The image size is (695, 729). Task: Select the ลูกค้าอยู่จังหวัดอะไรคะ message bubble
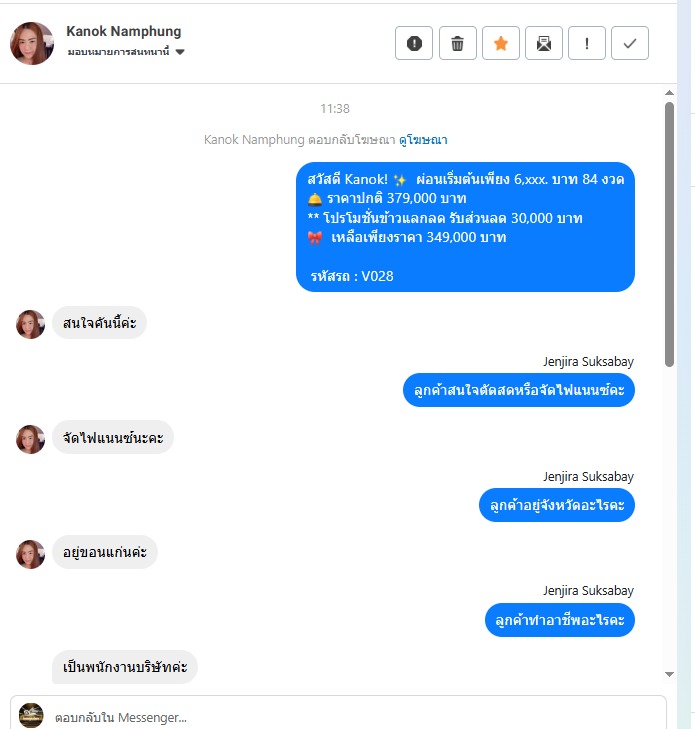(557, 505)
